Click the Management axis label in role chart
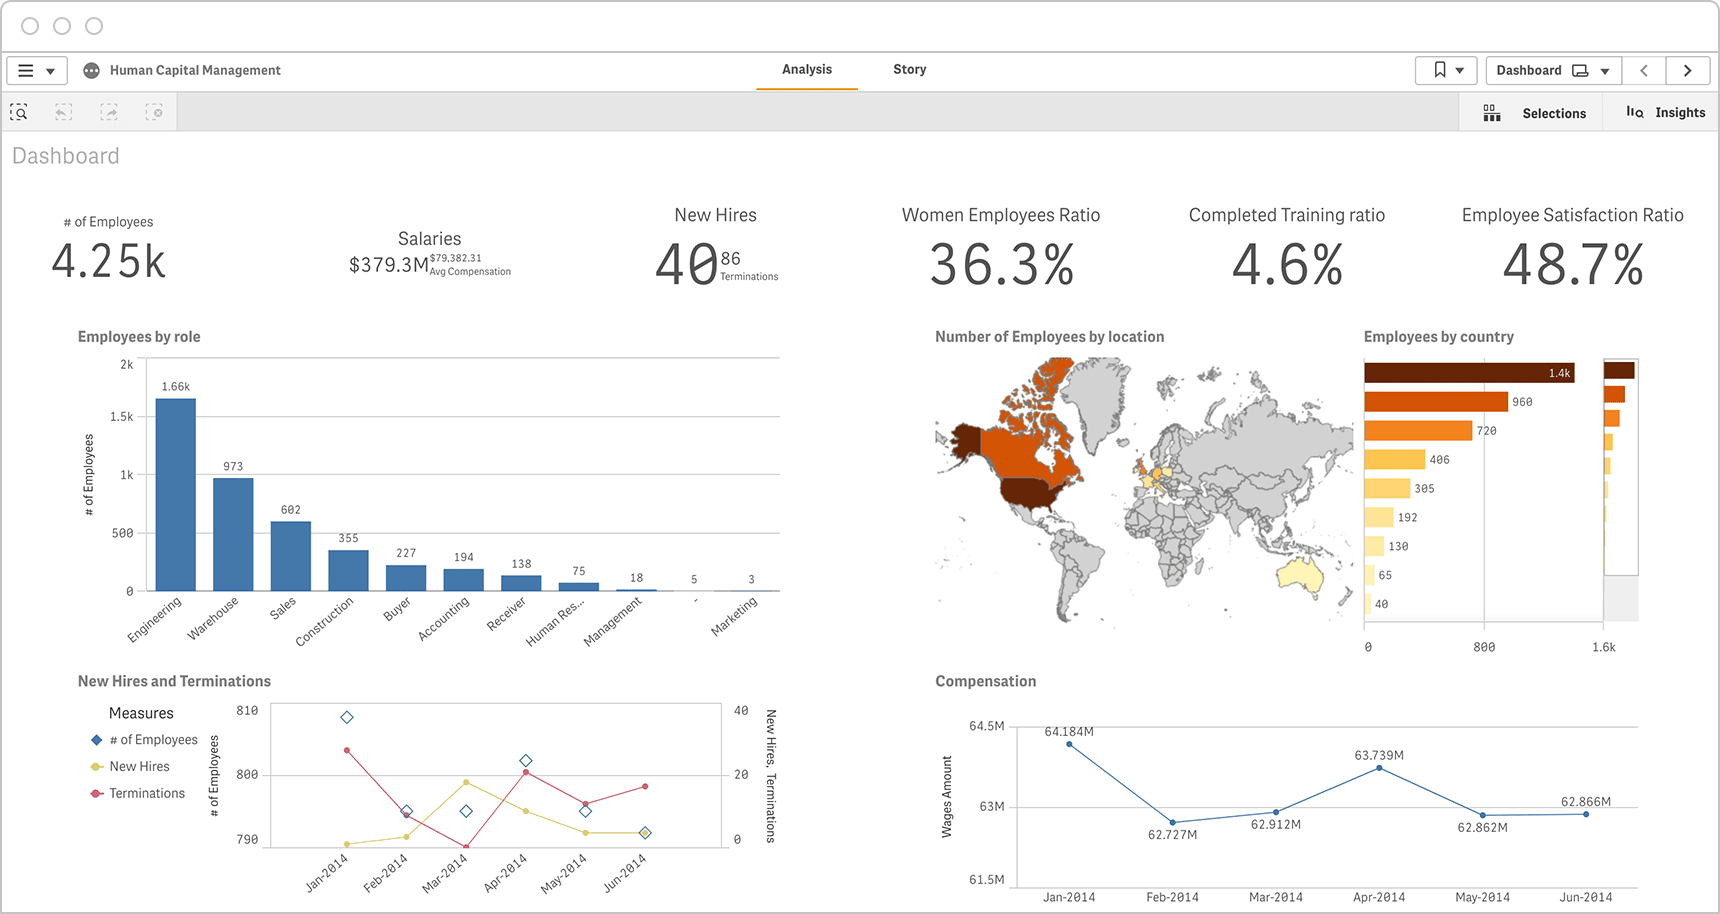The width and height of the screenshot is (1720, 914). tap(613, 622)
